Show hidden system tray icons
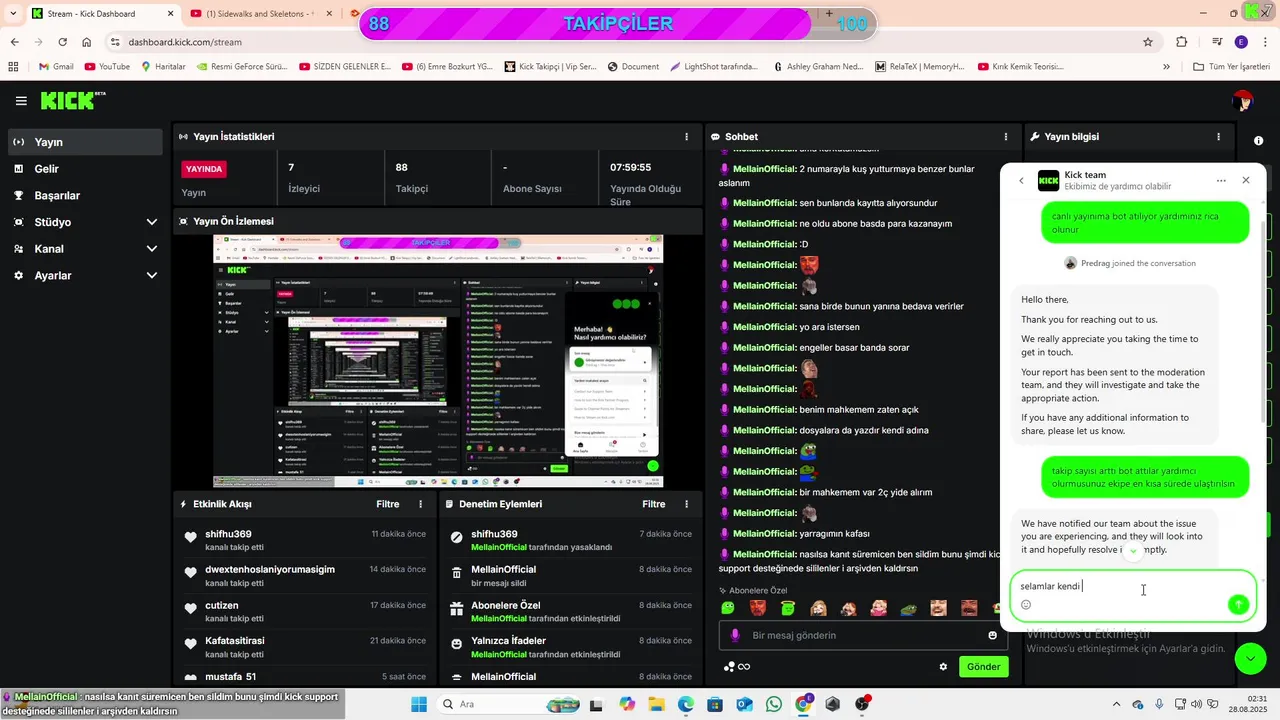The width and height of the screenshot is (1280, 720). (x=1116, y=704)
